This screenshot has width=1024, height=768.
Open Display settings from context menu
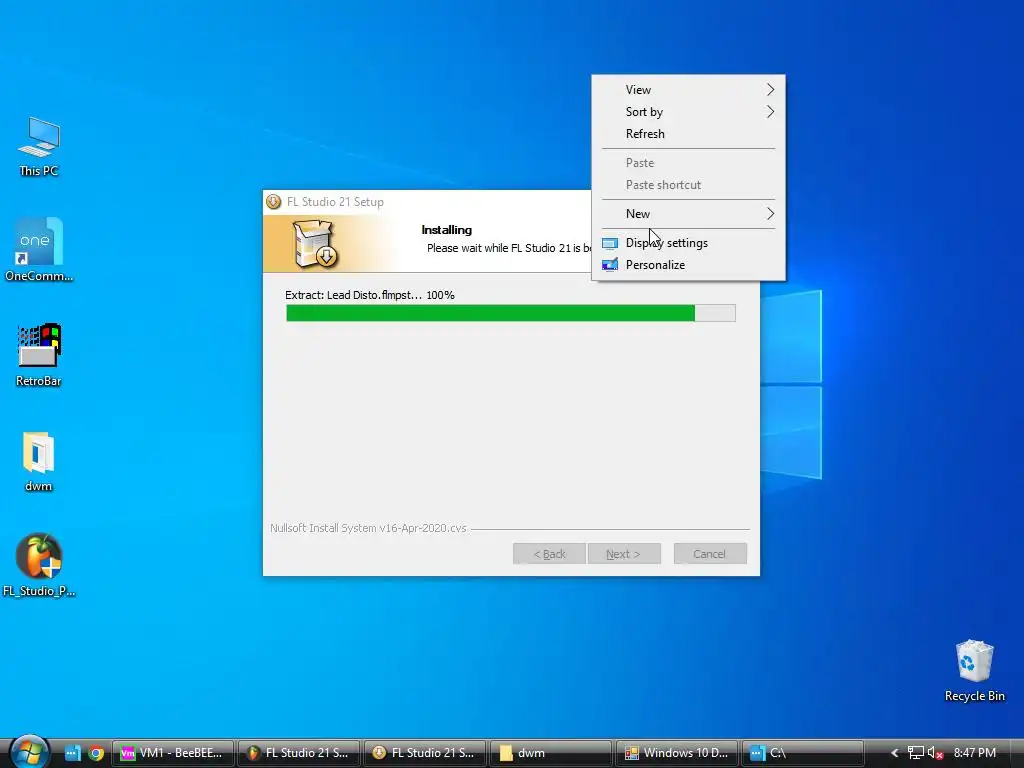(x=688, y=243)
